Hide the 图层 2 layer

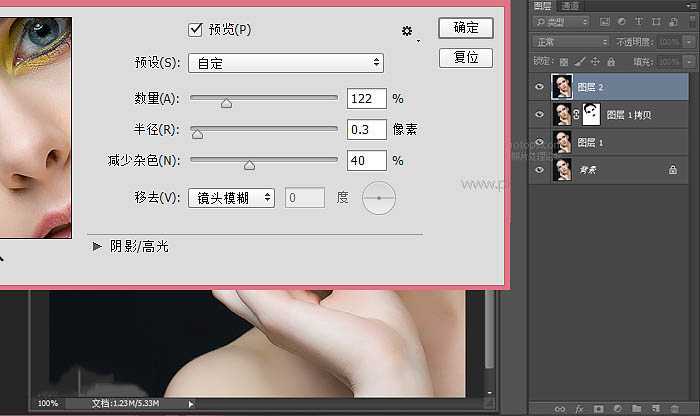point(540,88)
